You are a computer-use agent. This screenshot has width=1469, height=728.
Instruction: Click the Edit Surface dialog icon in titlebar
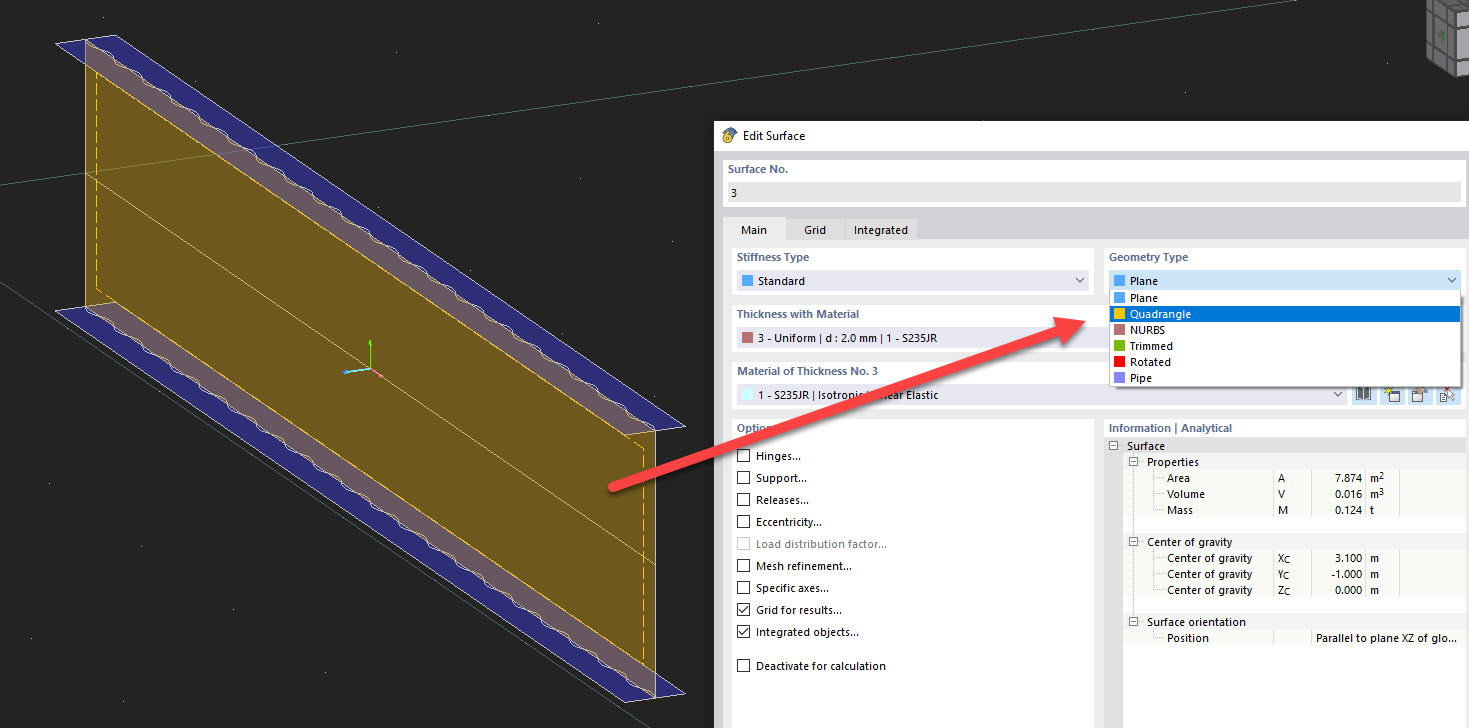(731, 135)
